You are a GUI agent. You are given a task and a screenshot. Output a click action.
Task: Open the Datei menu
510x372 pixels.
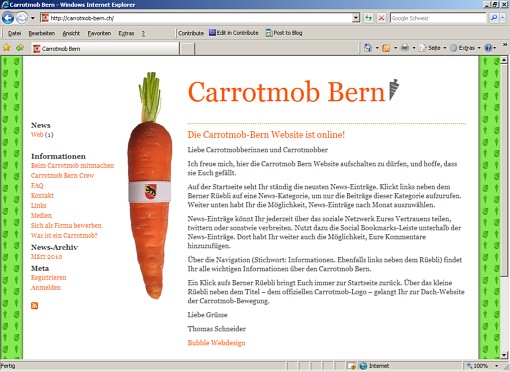tap(14, 33)
